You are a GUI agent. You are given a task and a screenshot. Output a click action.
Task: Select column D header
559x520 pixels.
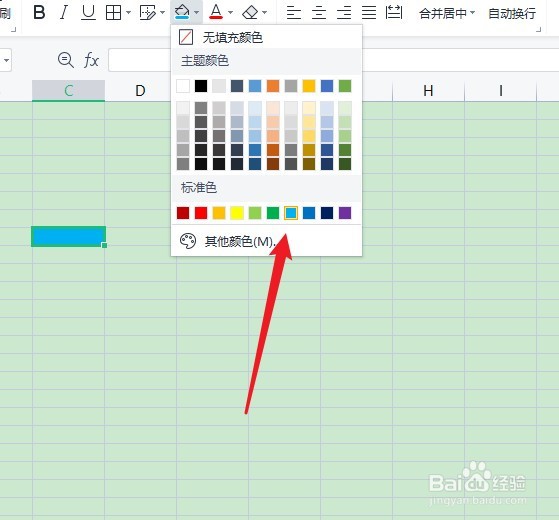(x=140, y=91)
